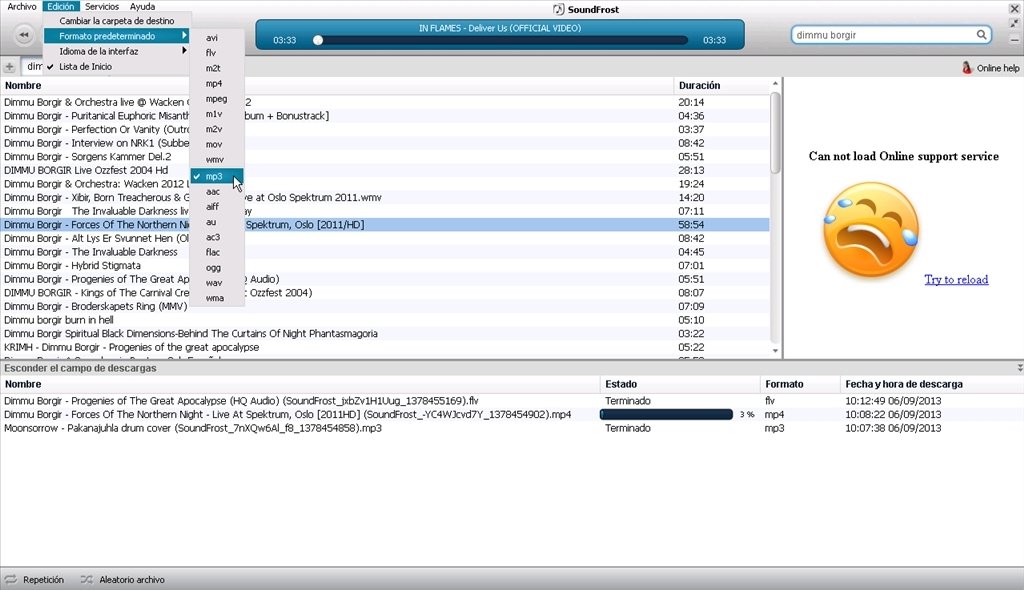Click the Try to reload link
Image resolution: width=1024 pixels, height=590 pixels.
956,280
